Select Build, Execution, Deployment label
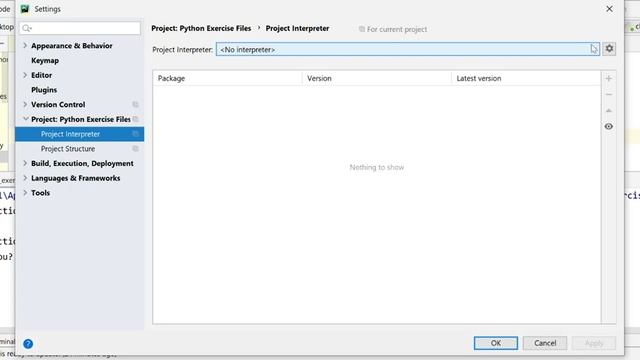Viewport: 640px width, 360px height. (x=82, y=163)
